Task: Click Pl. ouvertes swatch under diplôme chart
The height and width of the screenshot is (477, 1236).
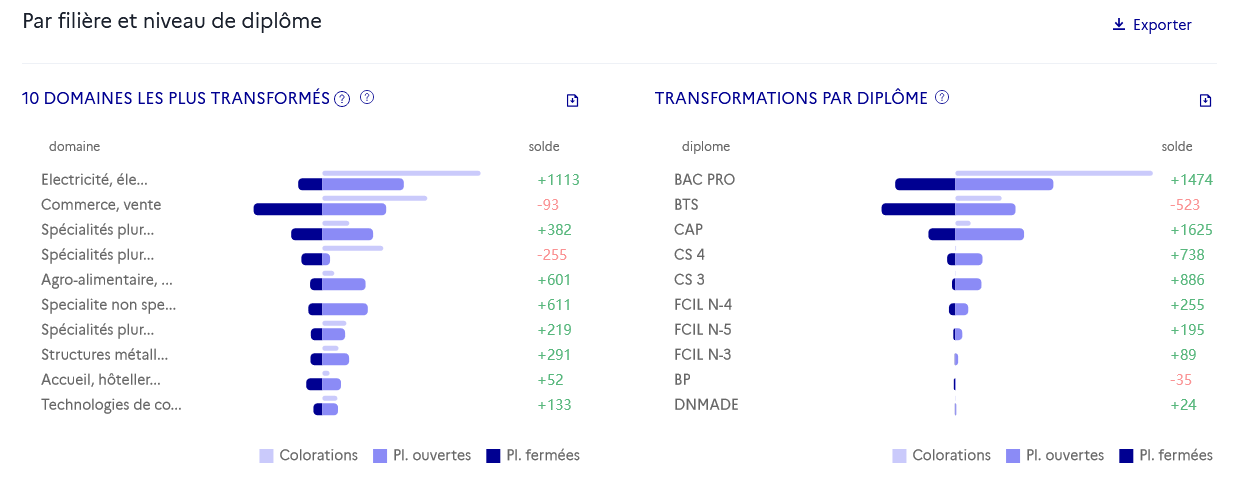Action: coord(1012,456)
